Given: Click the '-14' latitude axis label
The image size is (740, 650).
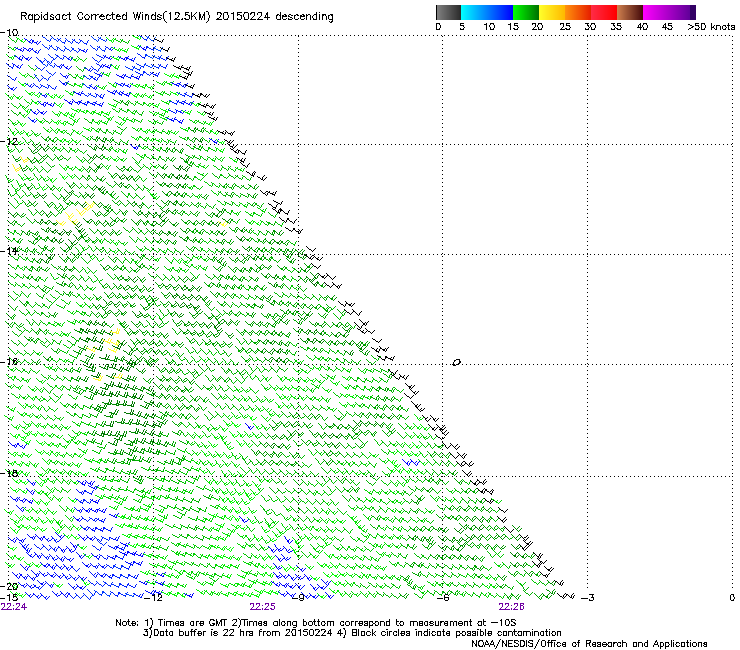Looking at the screenshot, I should (9, 251).
